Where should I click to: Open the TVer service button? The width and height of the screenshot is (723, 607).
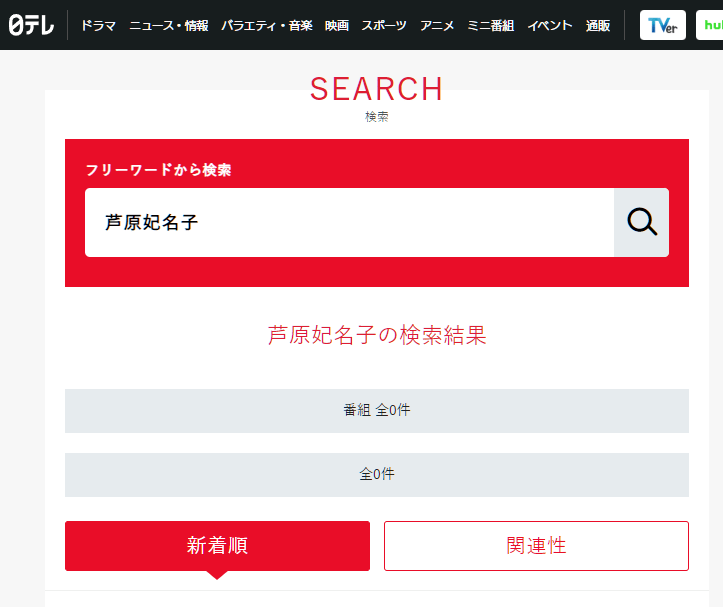coord(662,25)
